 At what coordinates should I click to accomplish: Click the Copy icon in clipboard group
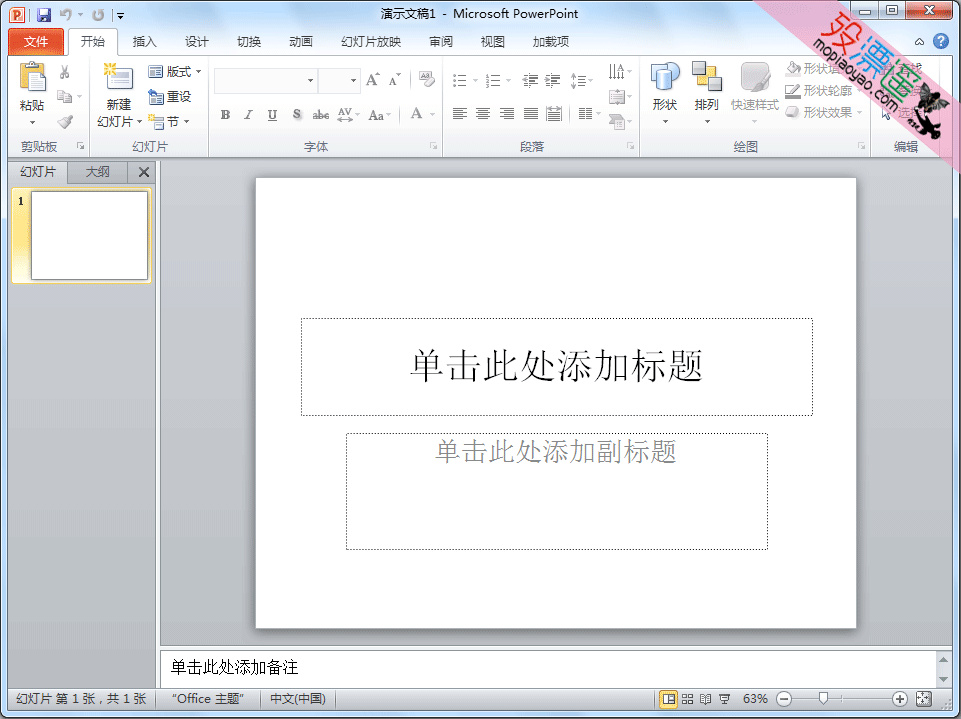(x=64, y=96)
